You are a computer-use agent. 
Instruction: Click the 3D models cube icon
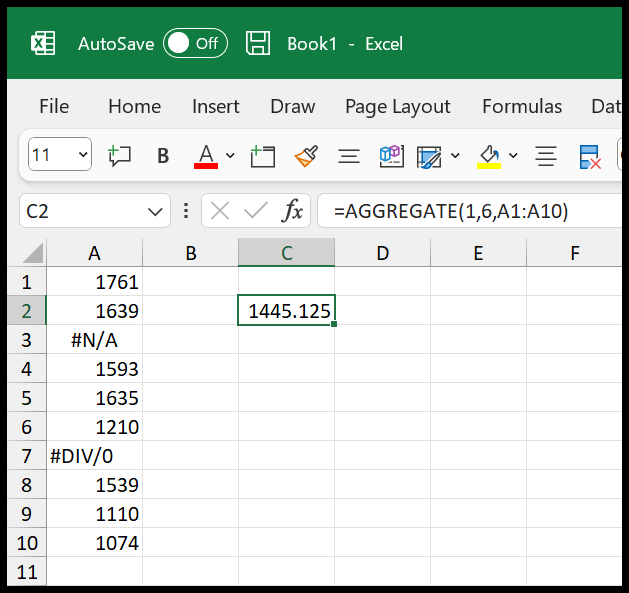(392, 156)
